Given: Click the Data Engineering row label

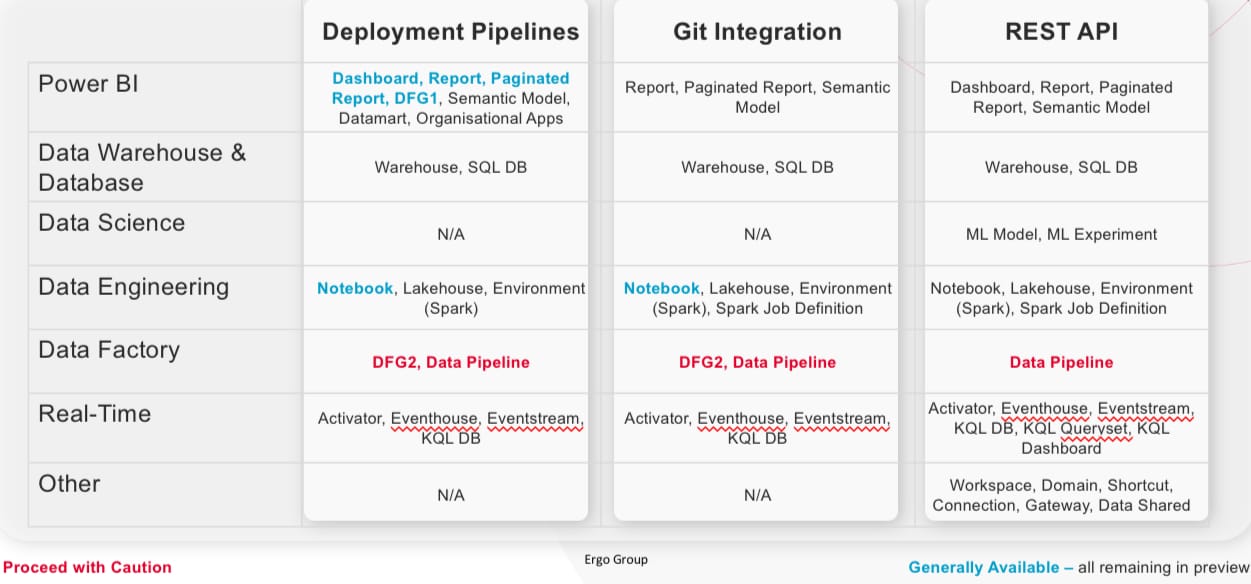Looking at the screenshot, I should coord(133,287).
